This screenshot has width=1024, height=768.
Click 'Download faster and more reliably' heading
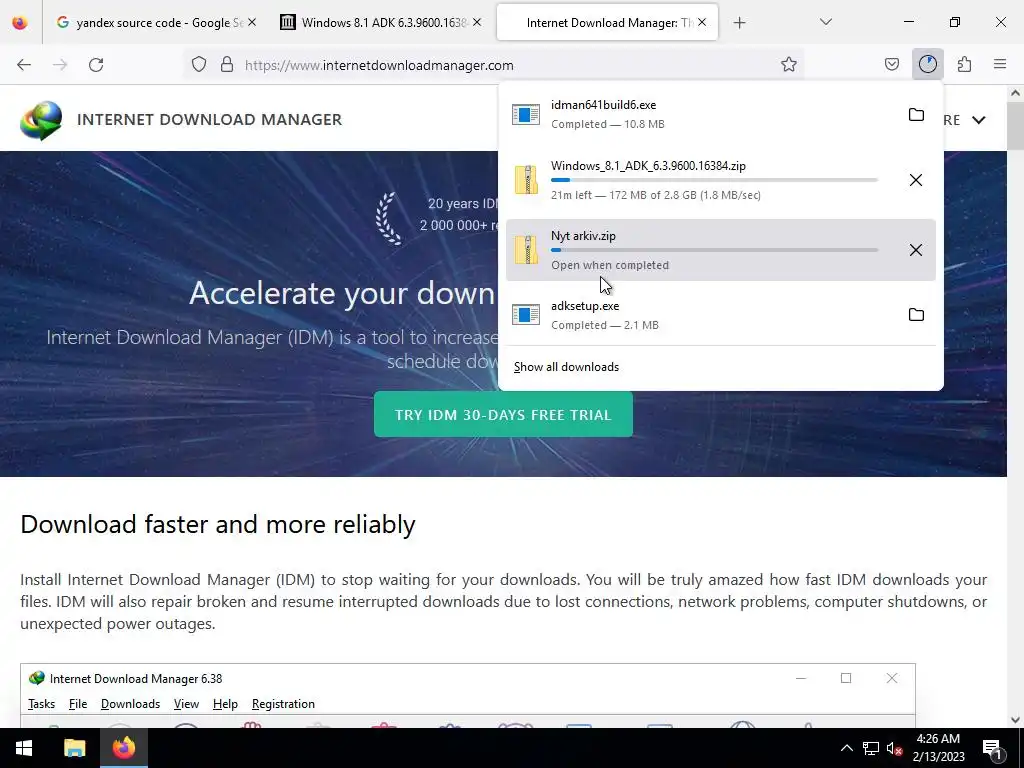[217, 524]
